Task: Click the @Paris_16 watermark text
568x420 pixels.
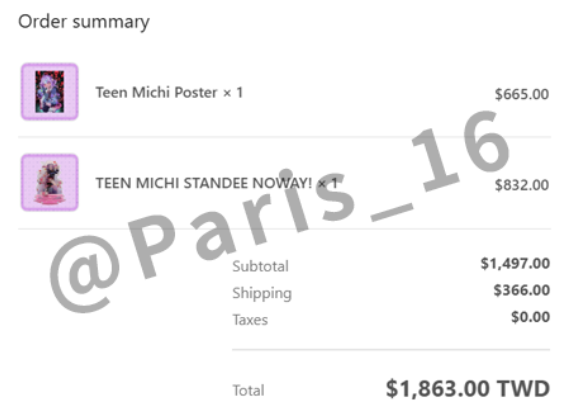Action: pos(279,212)
